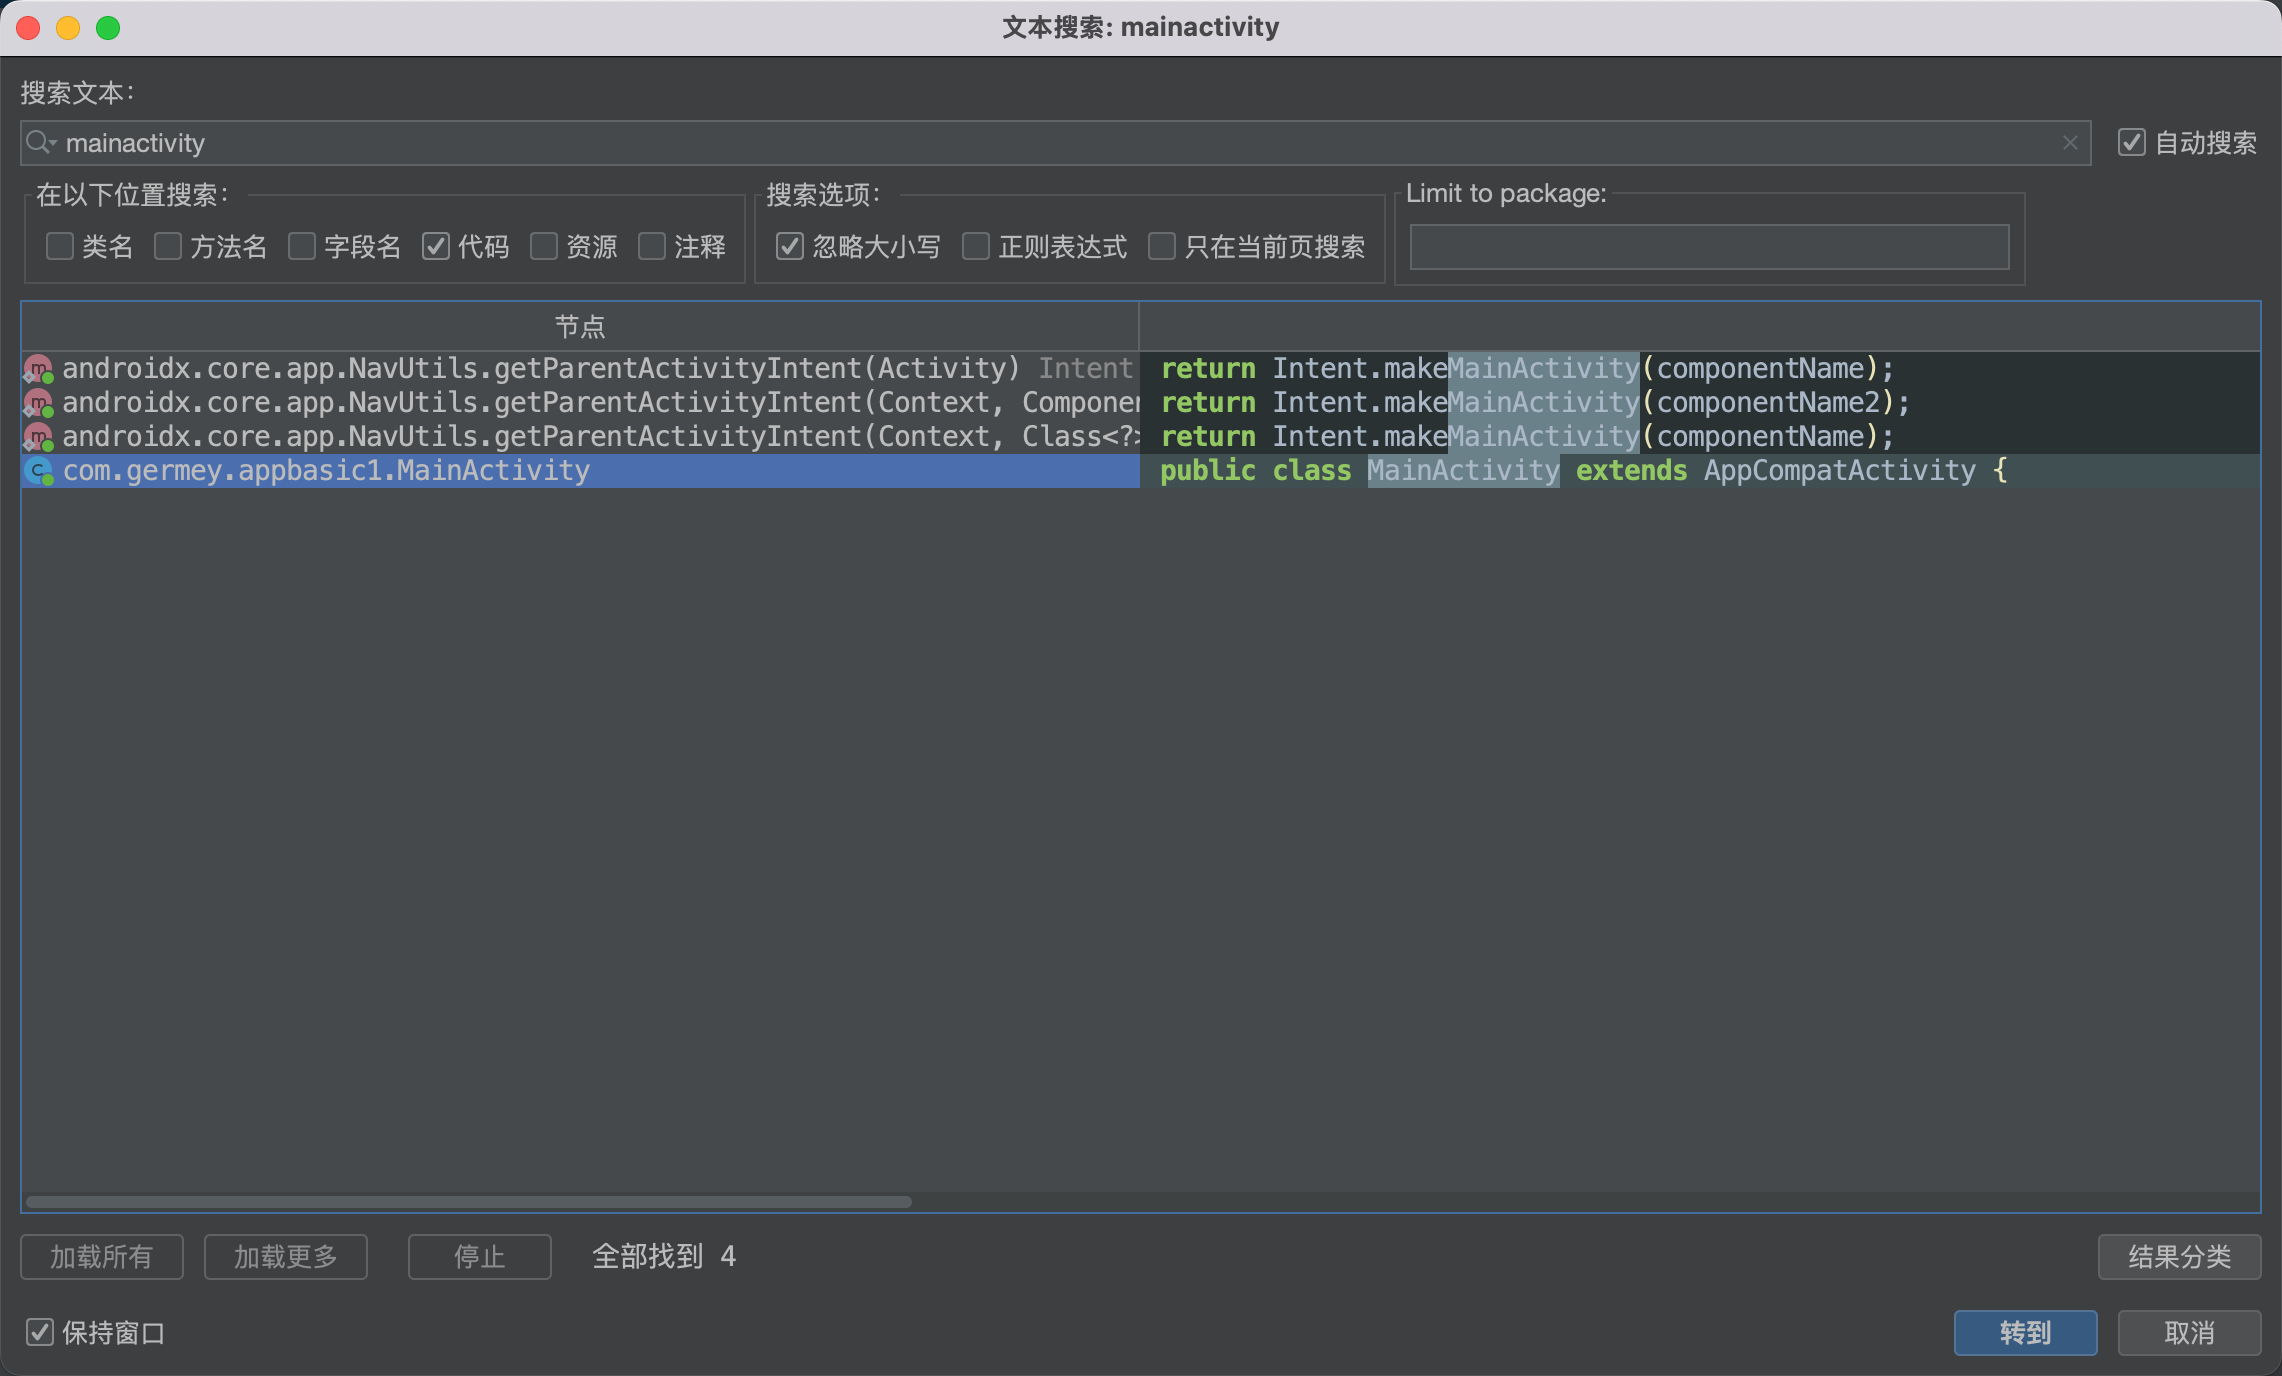This screenshot has height=1376, width=2282.
Task: Click method icon of second NavUtils result
Action: 38,403
